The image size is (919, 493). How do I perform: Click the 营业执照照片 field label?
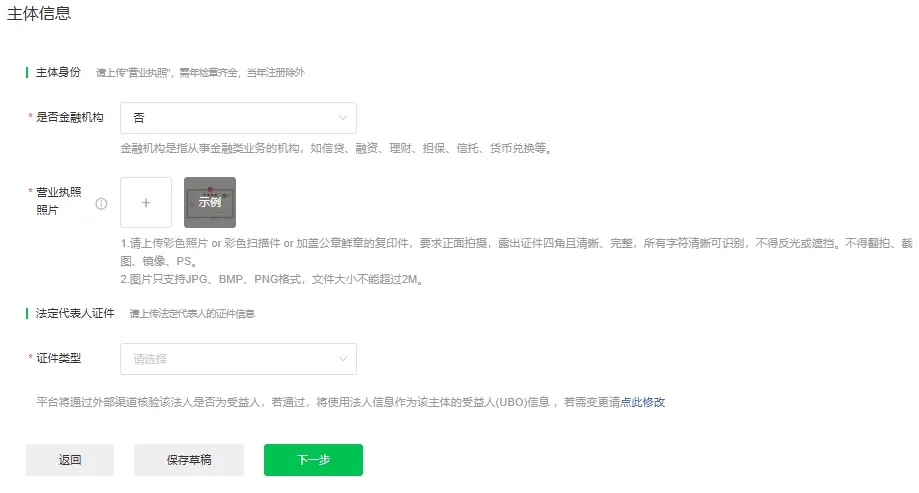[59, 200]
